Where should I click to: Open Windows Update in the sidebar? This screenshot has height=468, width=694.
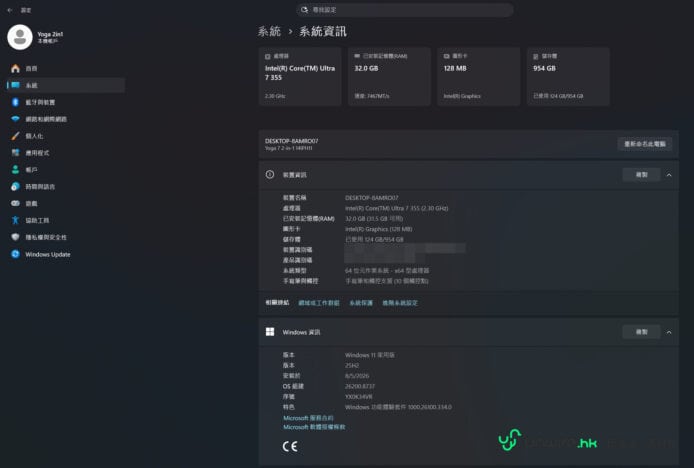click(66, 254)
